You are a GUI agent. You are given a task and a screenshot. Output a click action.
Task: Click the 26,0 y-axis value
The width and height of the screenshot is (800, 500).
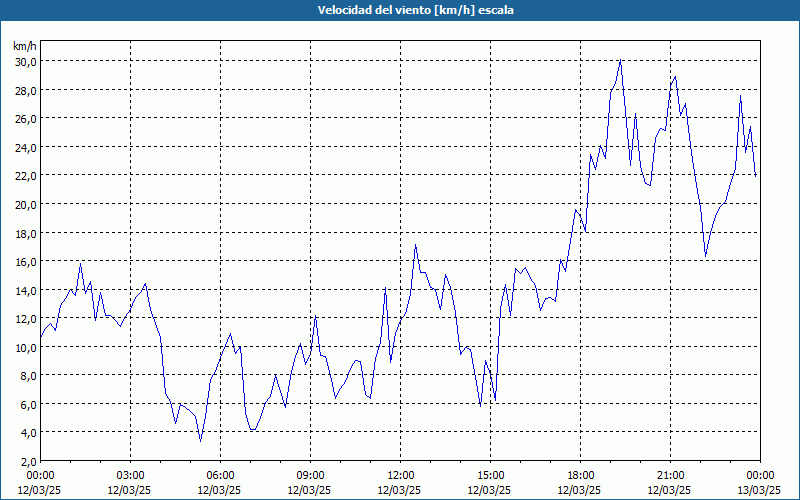pyautogui.click(x=26, y=118)
